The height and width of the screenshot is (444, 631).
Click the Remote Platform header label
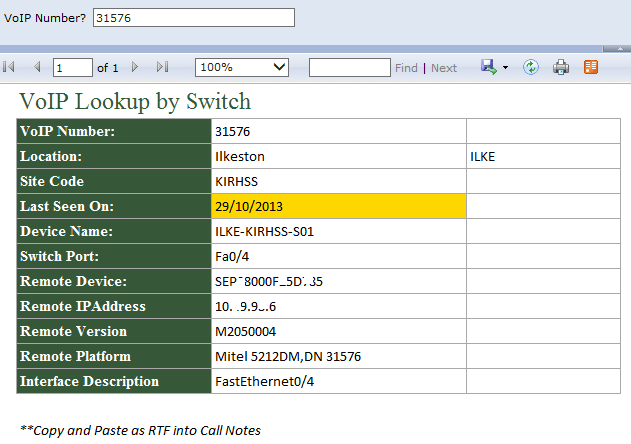[75, 356]
